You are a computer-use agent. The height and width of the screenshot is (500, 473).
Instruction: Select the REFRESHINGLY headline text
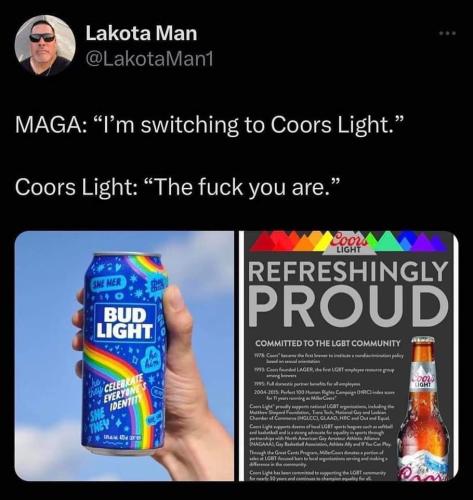coord(348,270)
